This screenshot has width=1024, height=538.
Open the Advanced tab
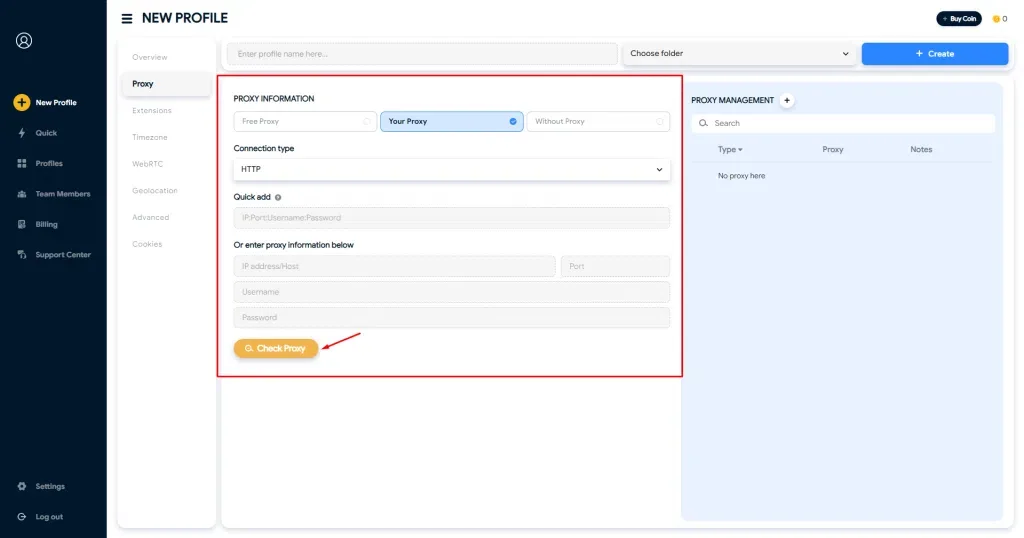coord(150,218)
